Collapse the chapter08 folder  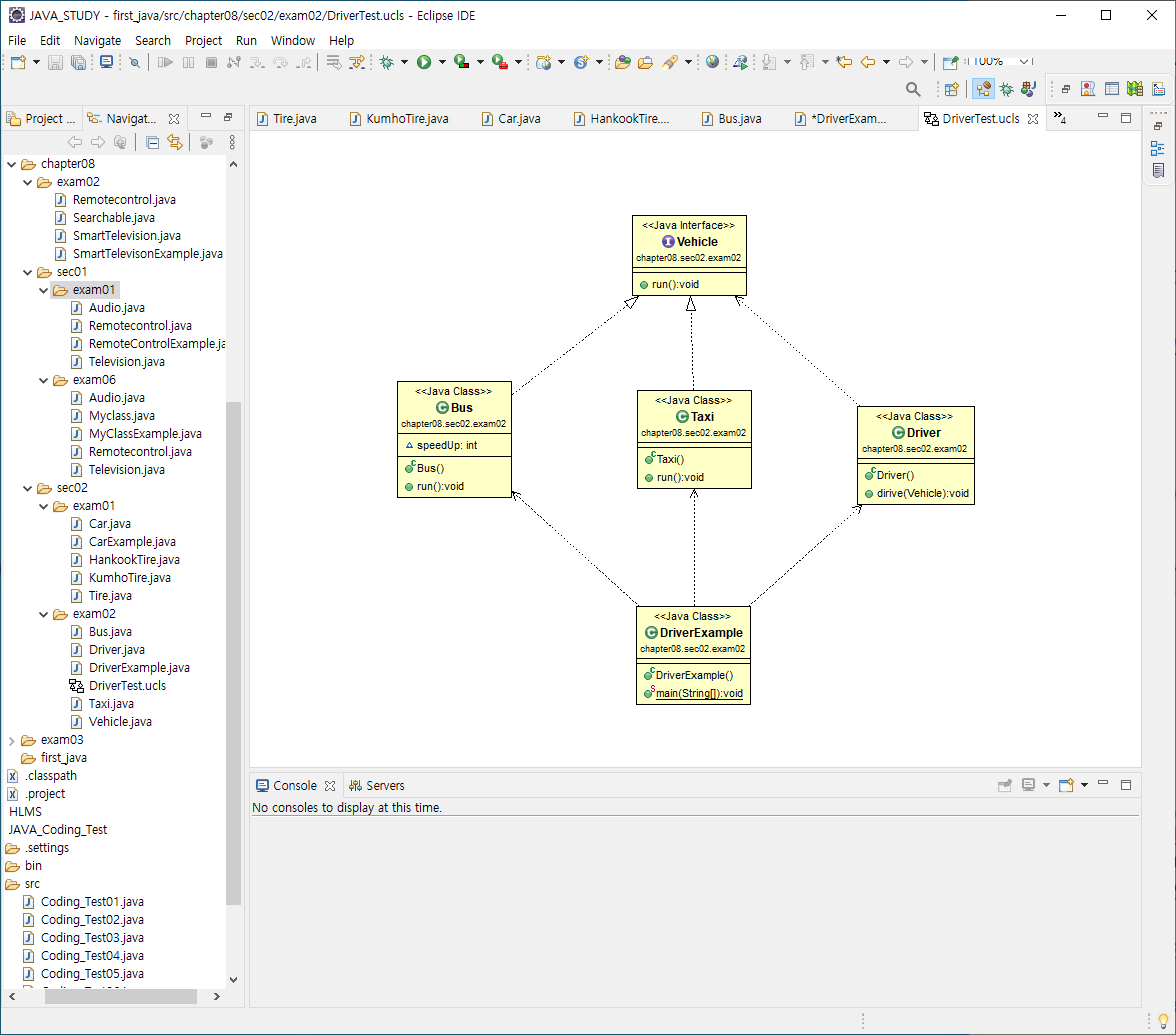coord(12,164)
